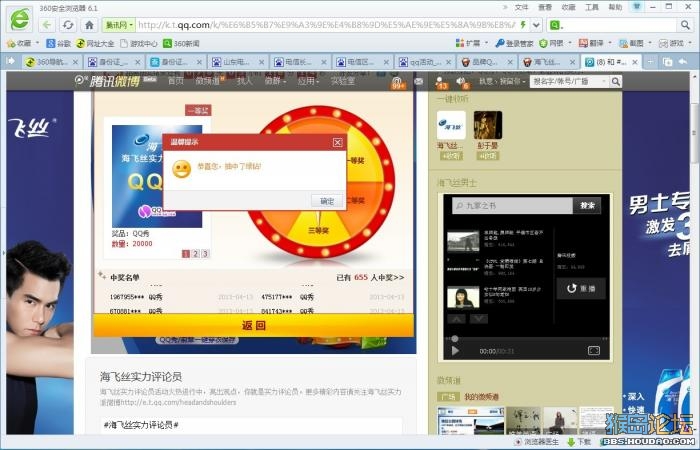Open 登录管家 key icon in toolbar

coord(514,43)
